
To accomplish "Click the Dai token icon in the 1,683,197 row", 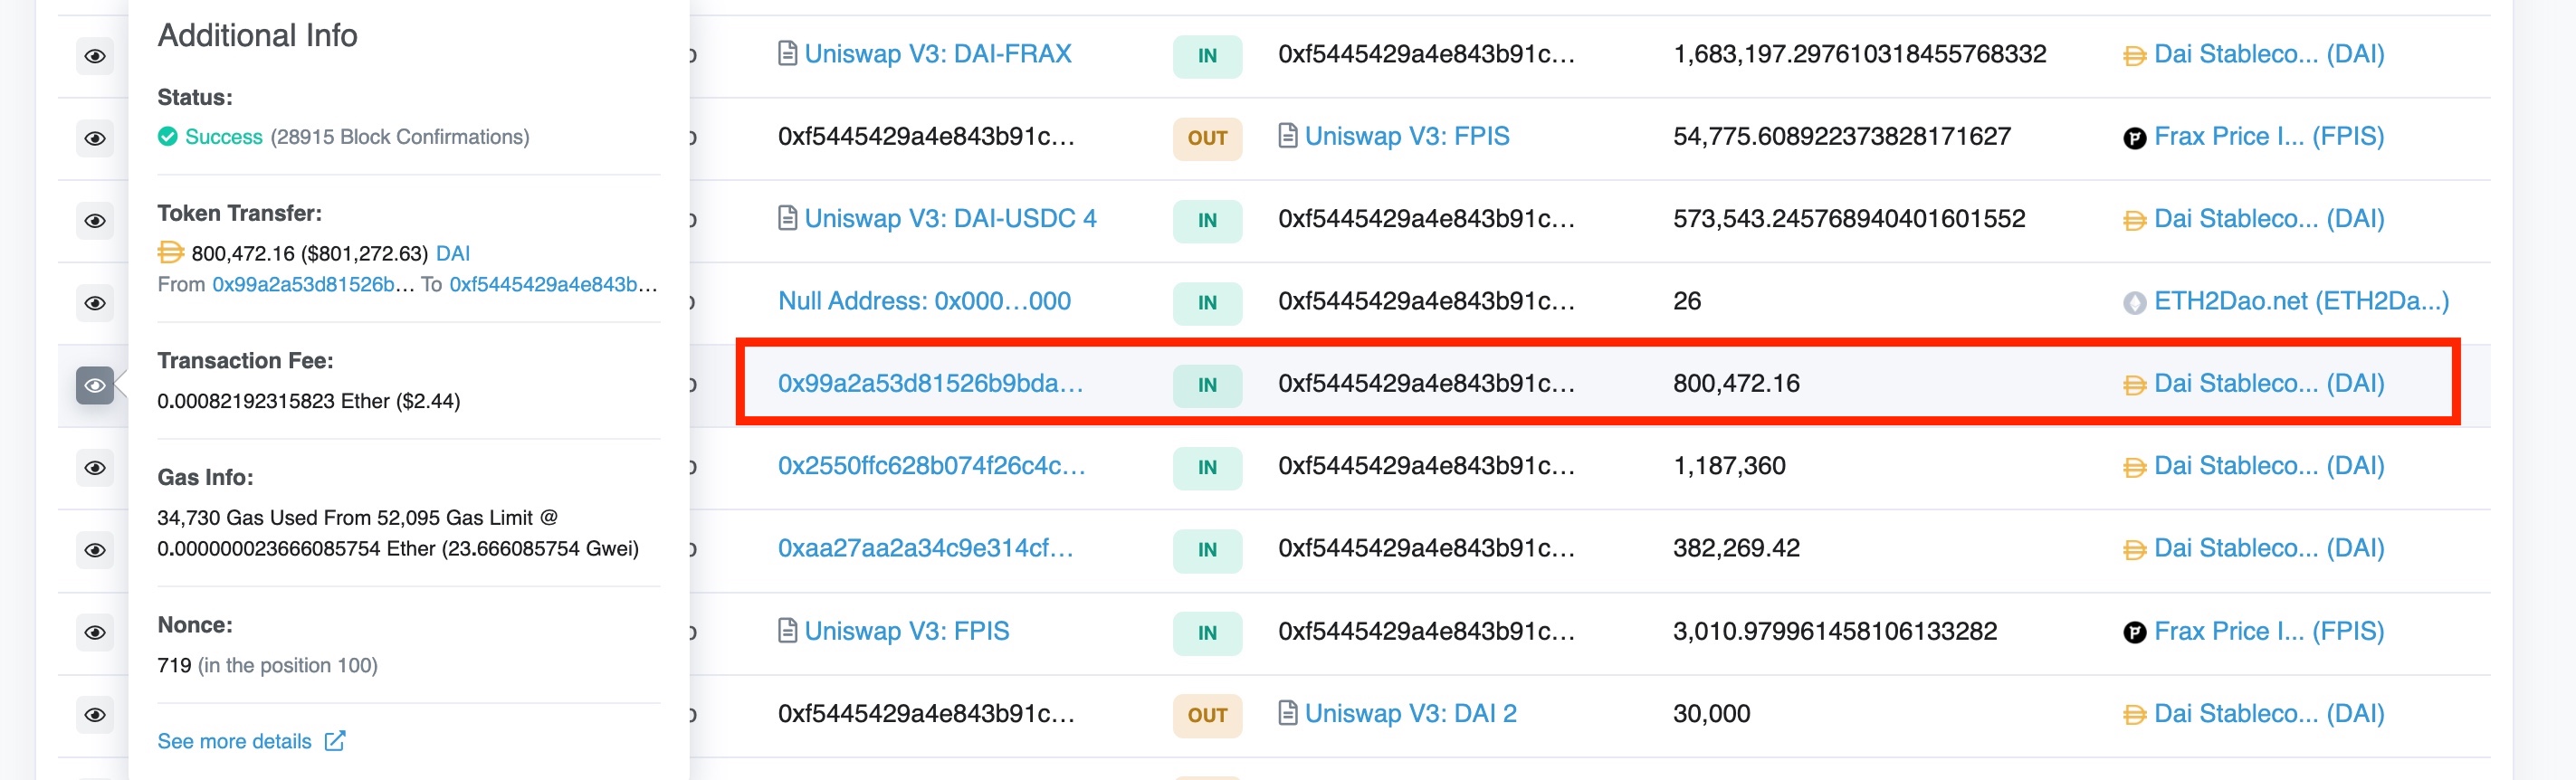I will point(2134,56).
